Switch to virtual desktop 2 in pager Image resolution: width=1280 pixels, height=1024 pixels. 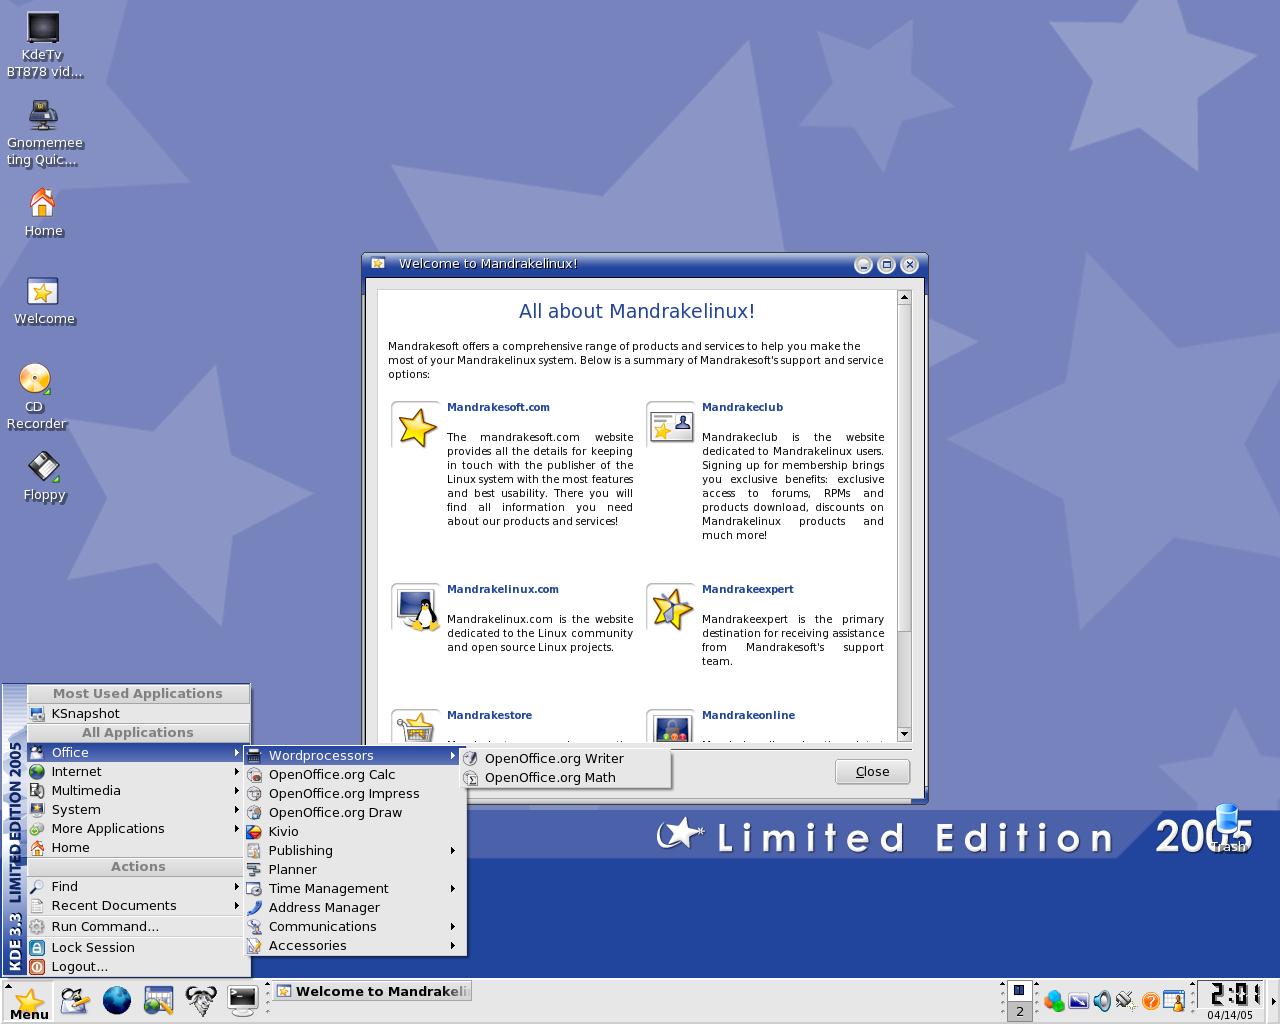tap(1019, 1011)
